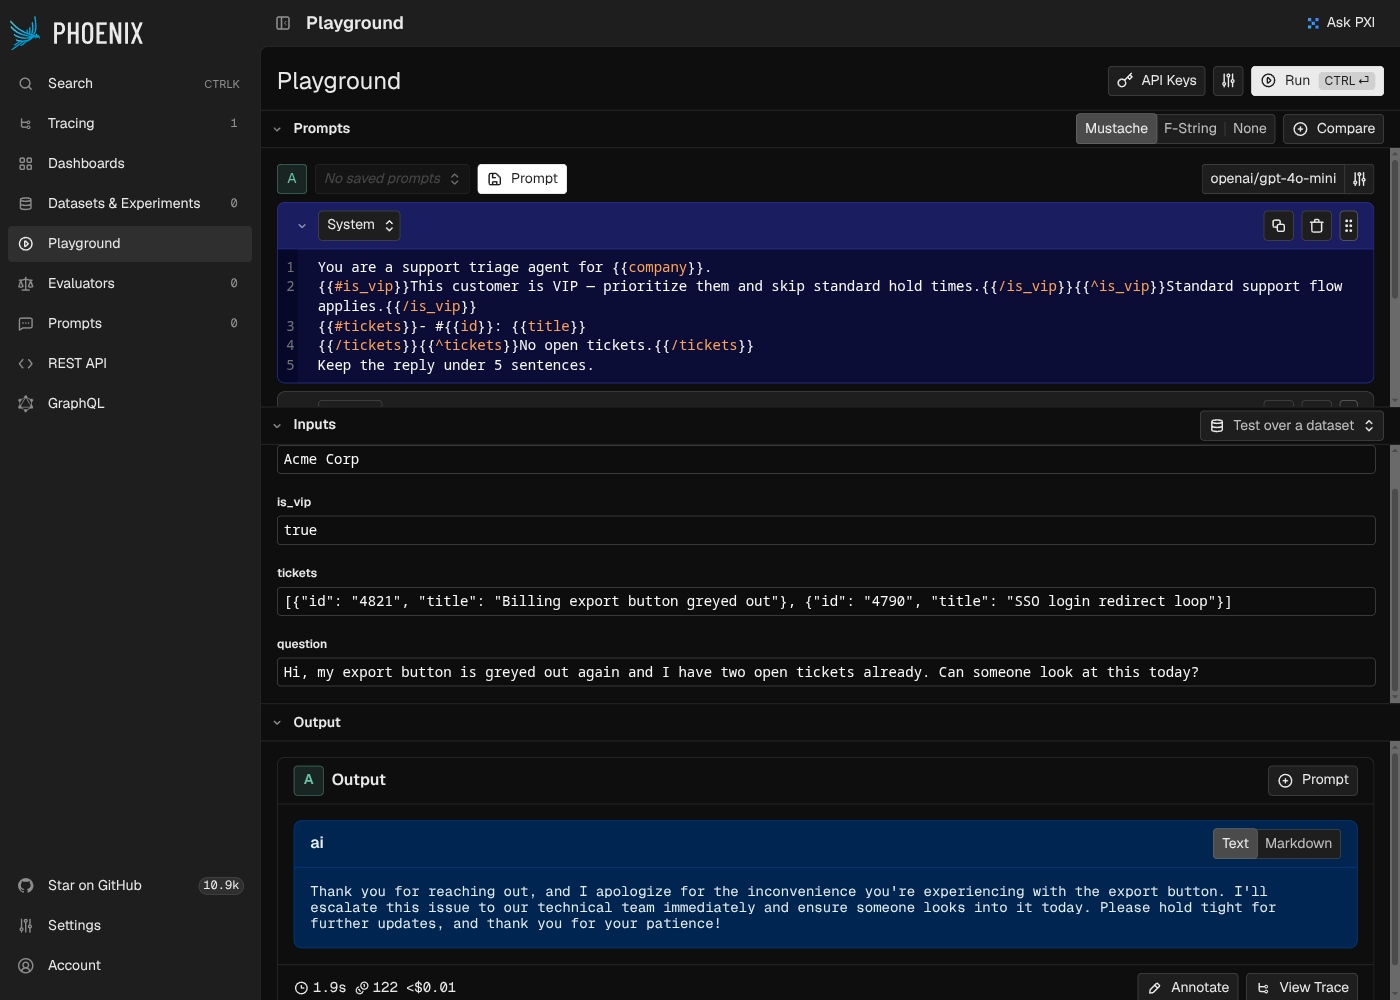Click the 1.9s latency clock icon
The image size is (1400, 1000).
(x=301, y=988)
